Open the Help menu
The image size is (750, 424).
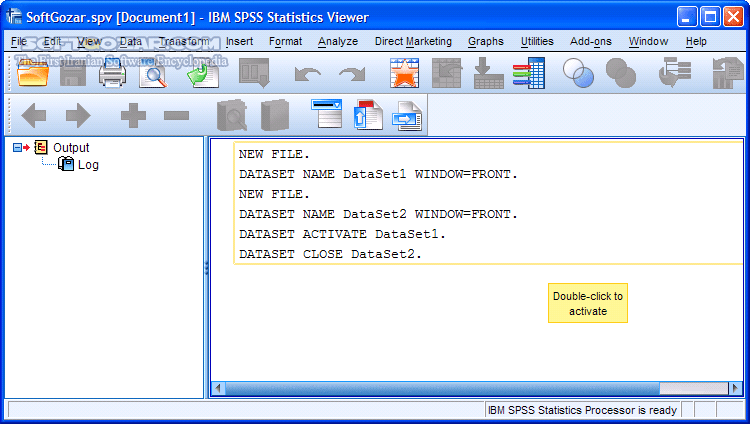[x=696, y=42]
